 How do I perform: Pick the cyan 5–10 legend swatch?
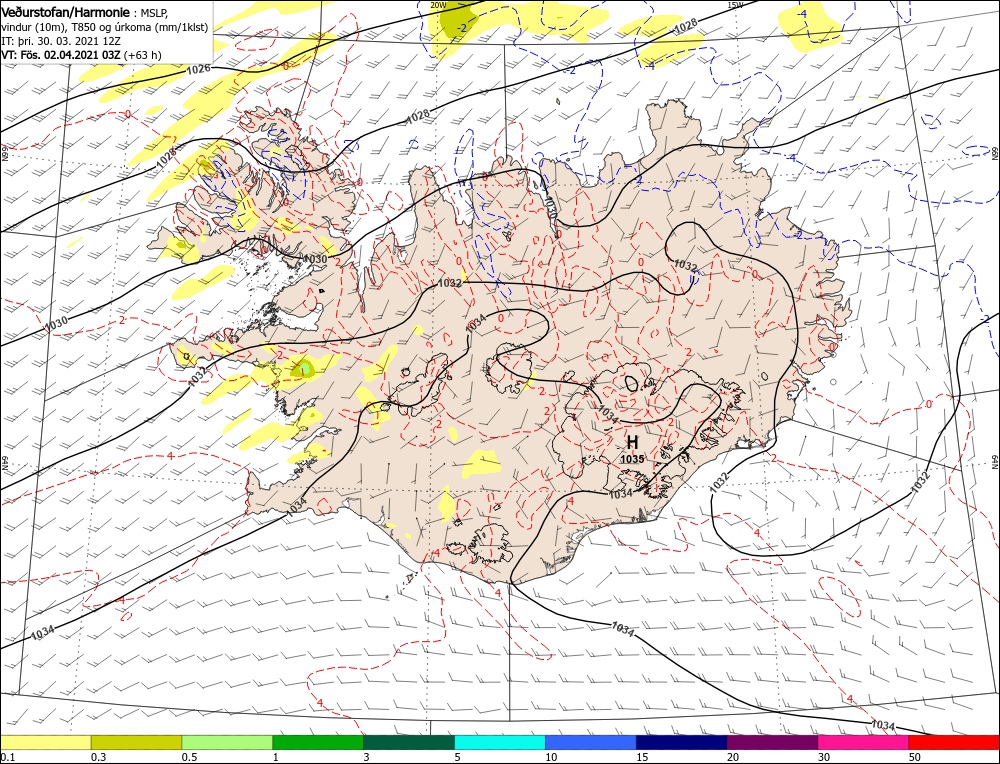point(500,742)
